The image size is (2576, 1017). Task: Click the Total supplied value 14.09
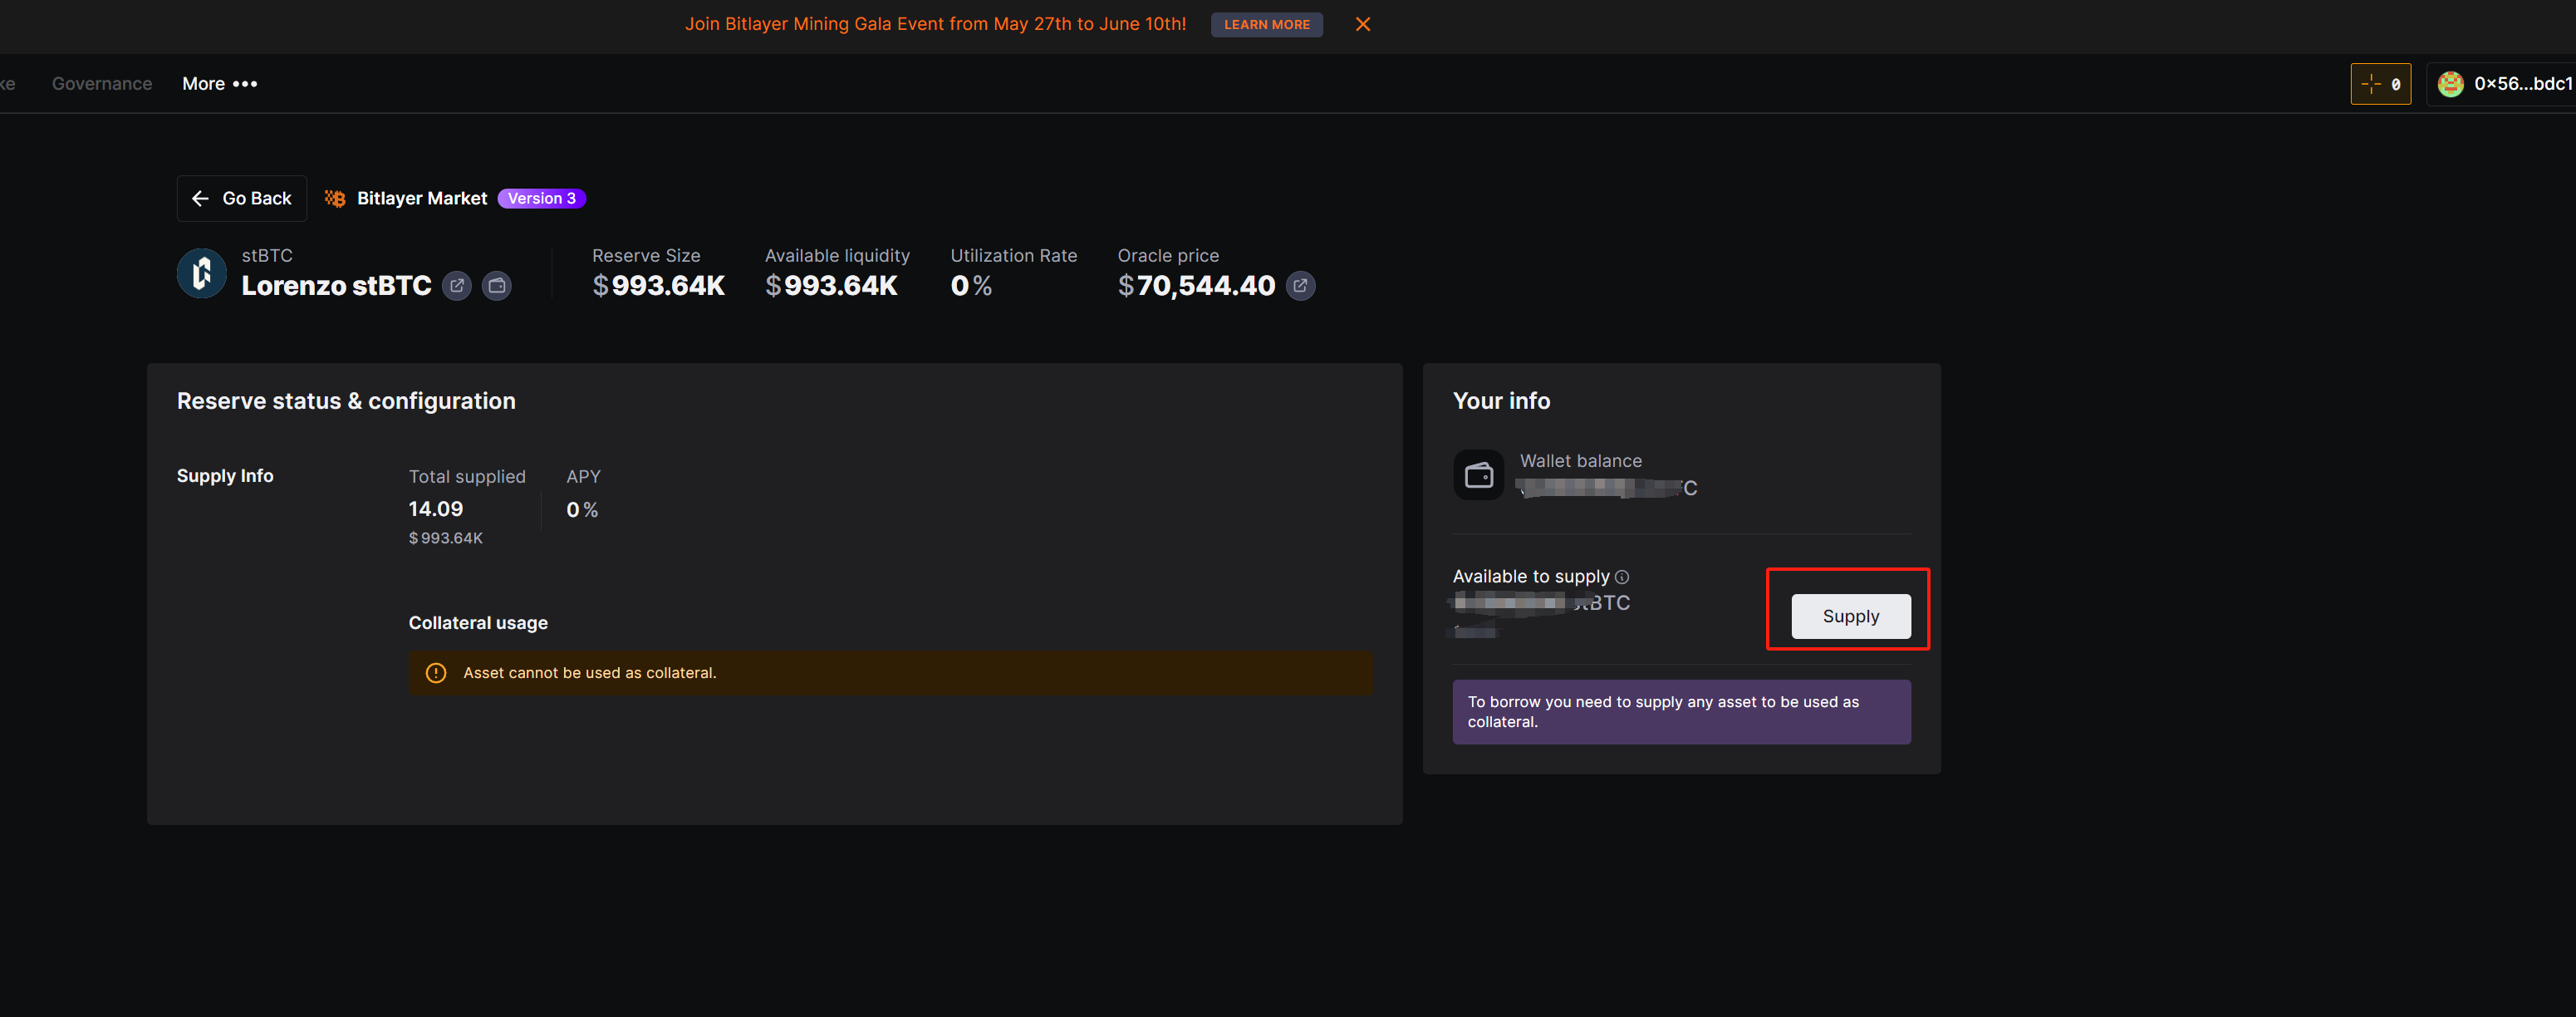[436, 509]
